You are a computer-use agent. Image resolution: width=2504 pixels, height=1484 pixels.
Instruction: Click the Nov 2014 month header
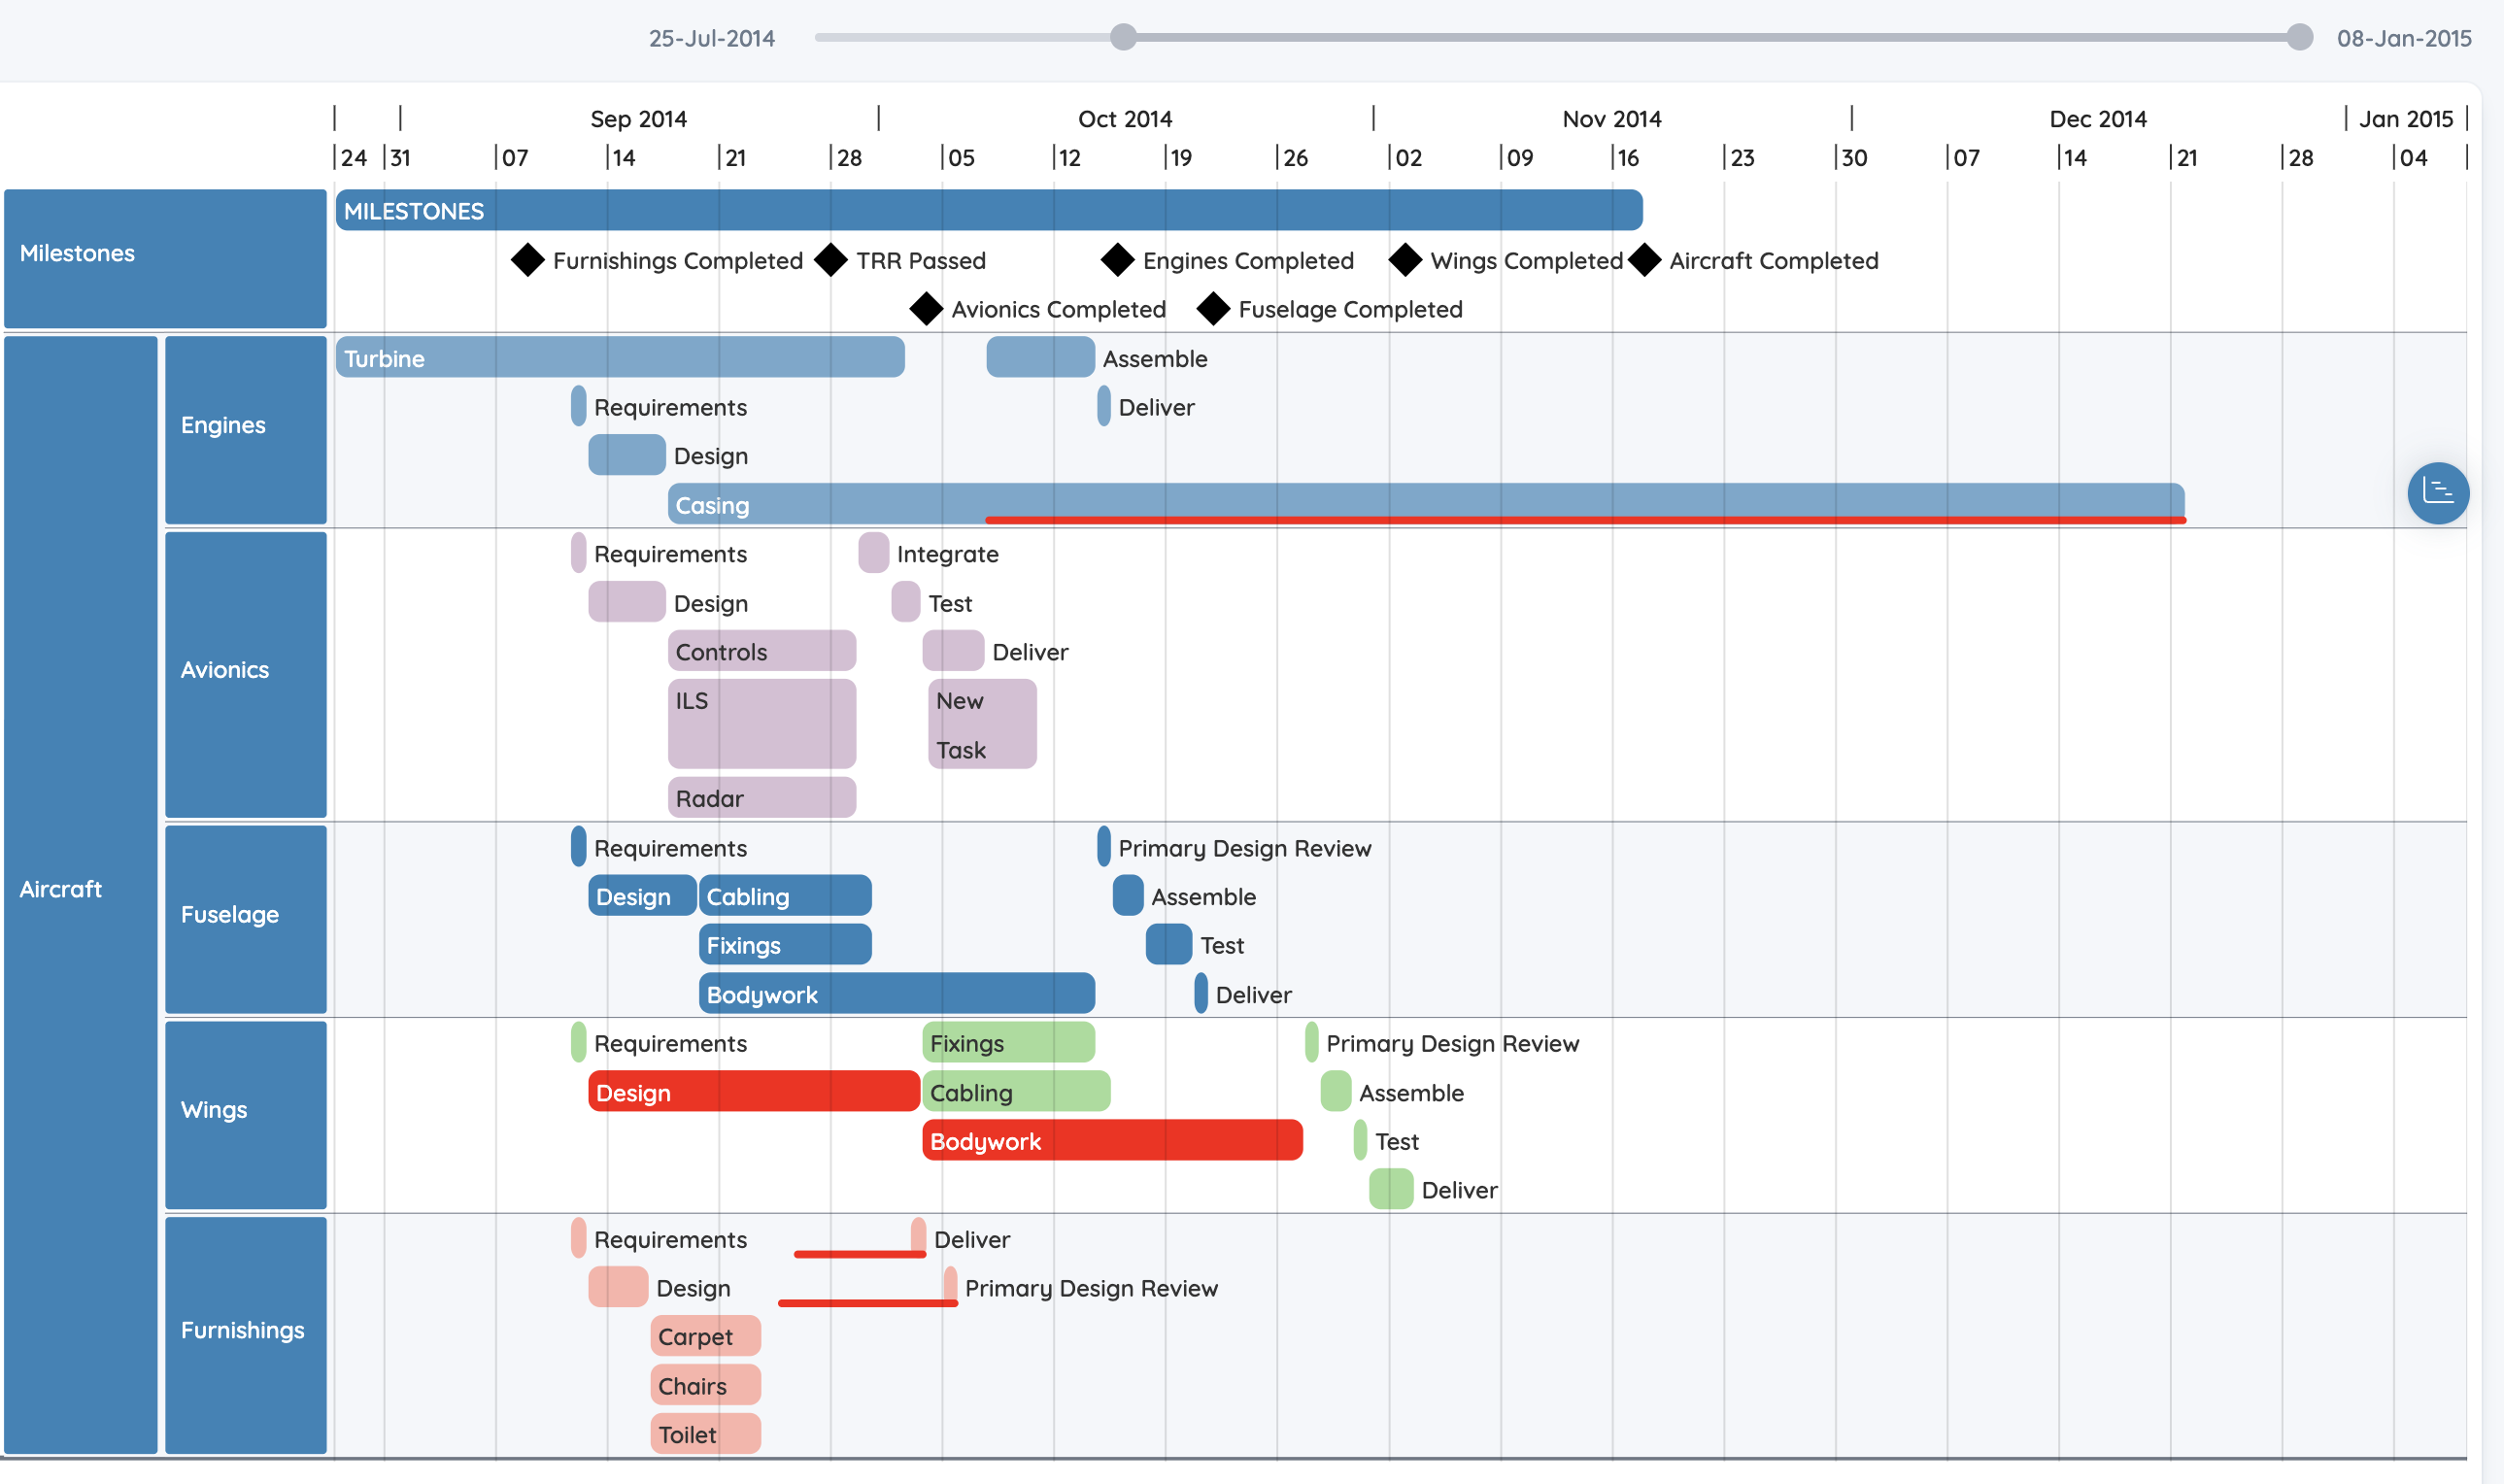[1612, 119]
